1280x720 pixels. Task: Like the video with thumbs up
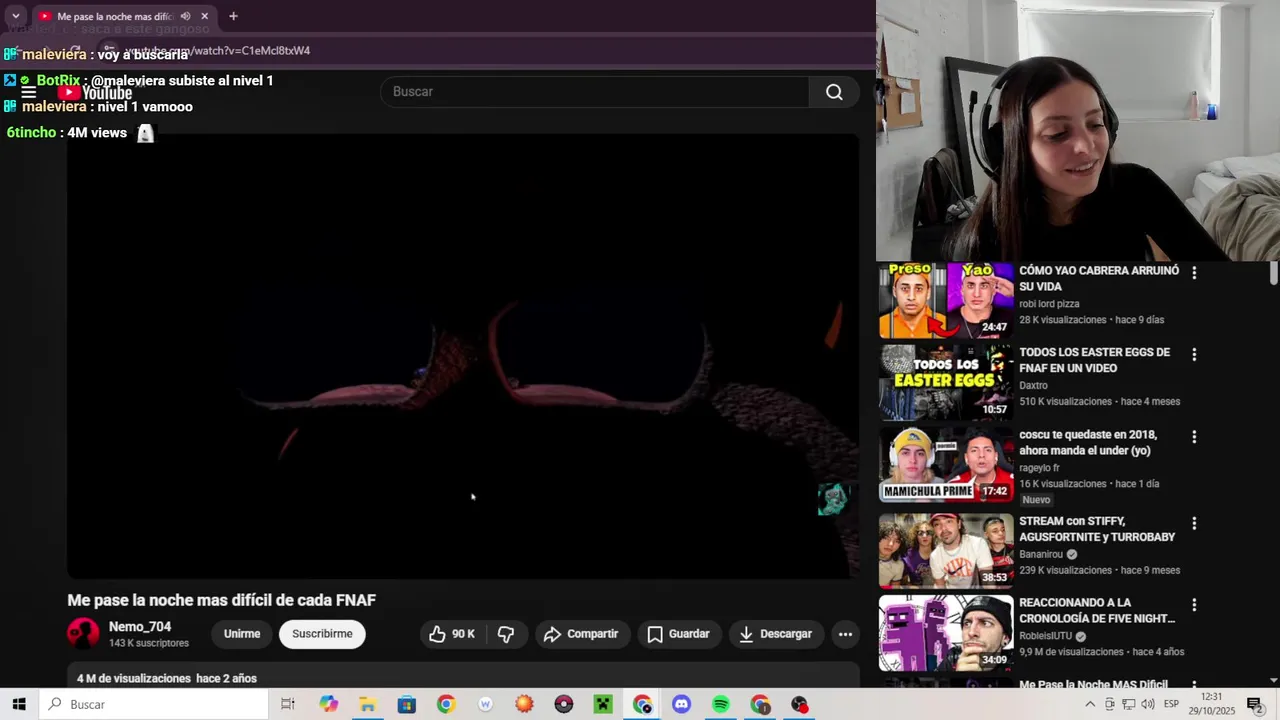(451, 634)
